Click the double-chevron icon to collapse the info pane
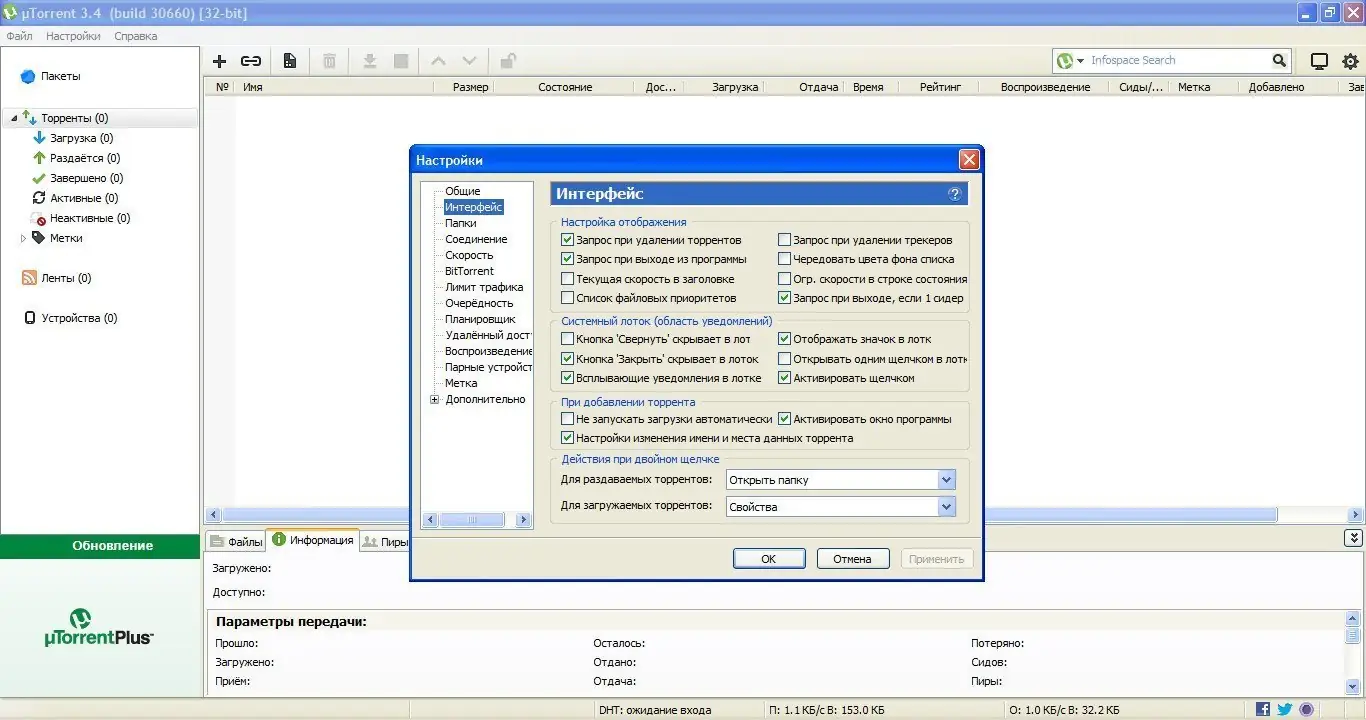The width and height of the screenshot is (1366, 720). coord(1354,538)
